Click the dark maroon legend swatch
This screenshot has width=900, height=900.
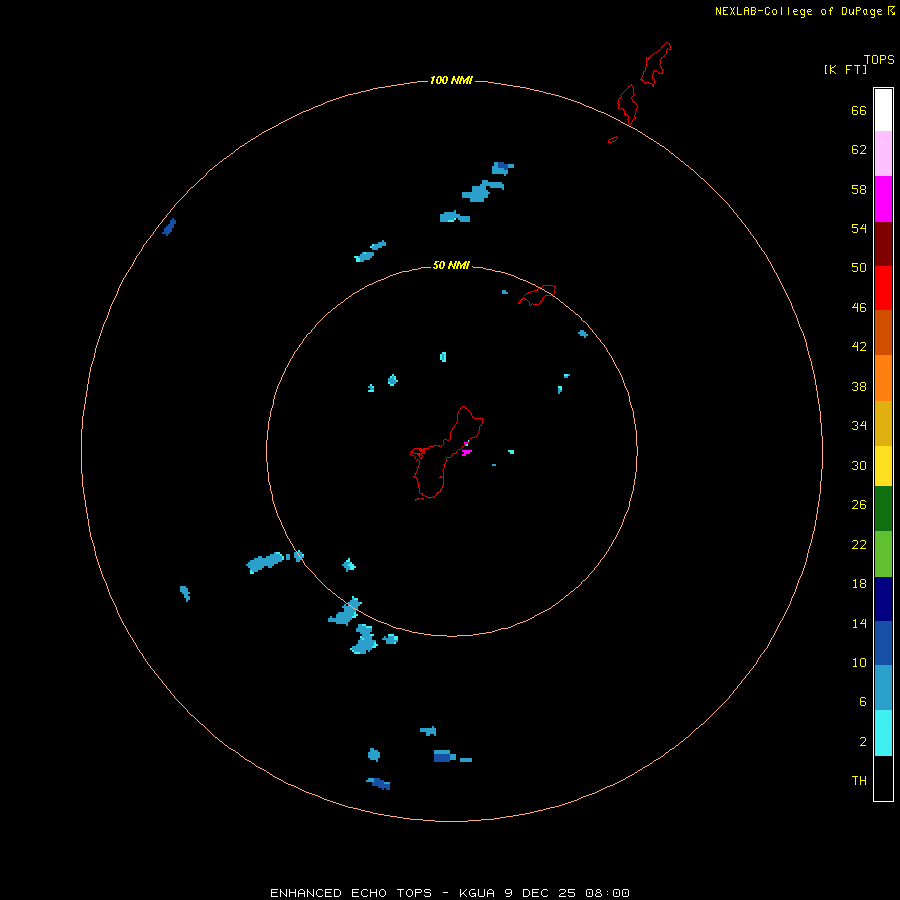(883, 243)
